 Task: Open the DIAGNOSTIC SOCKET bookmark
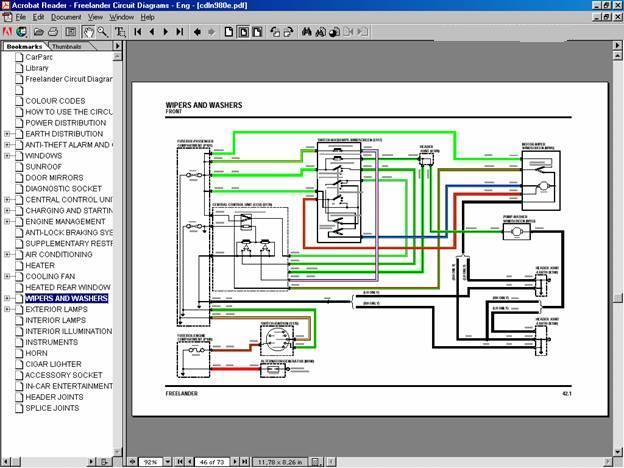(64, 189)
